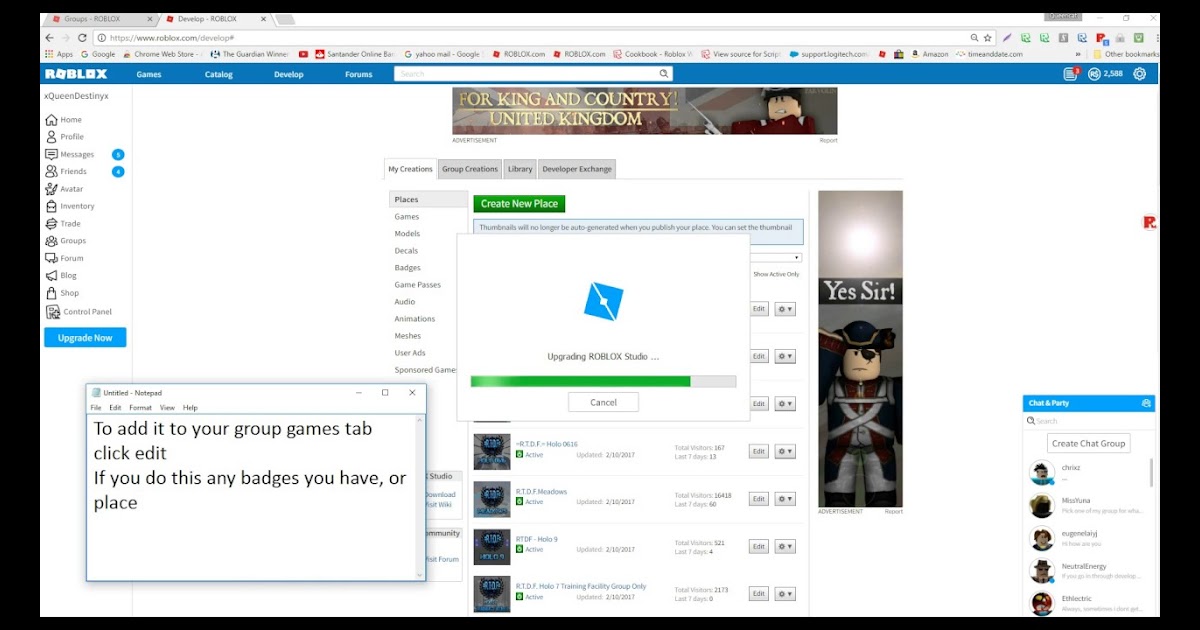This screenshot has height=630, width=1200.
Task: Open the Notepad Edit menu
Action: click(x=115, y=408)
